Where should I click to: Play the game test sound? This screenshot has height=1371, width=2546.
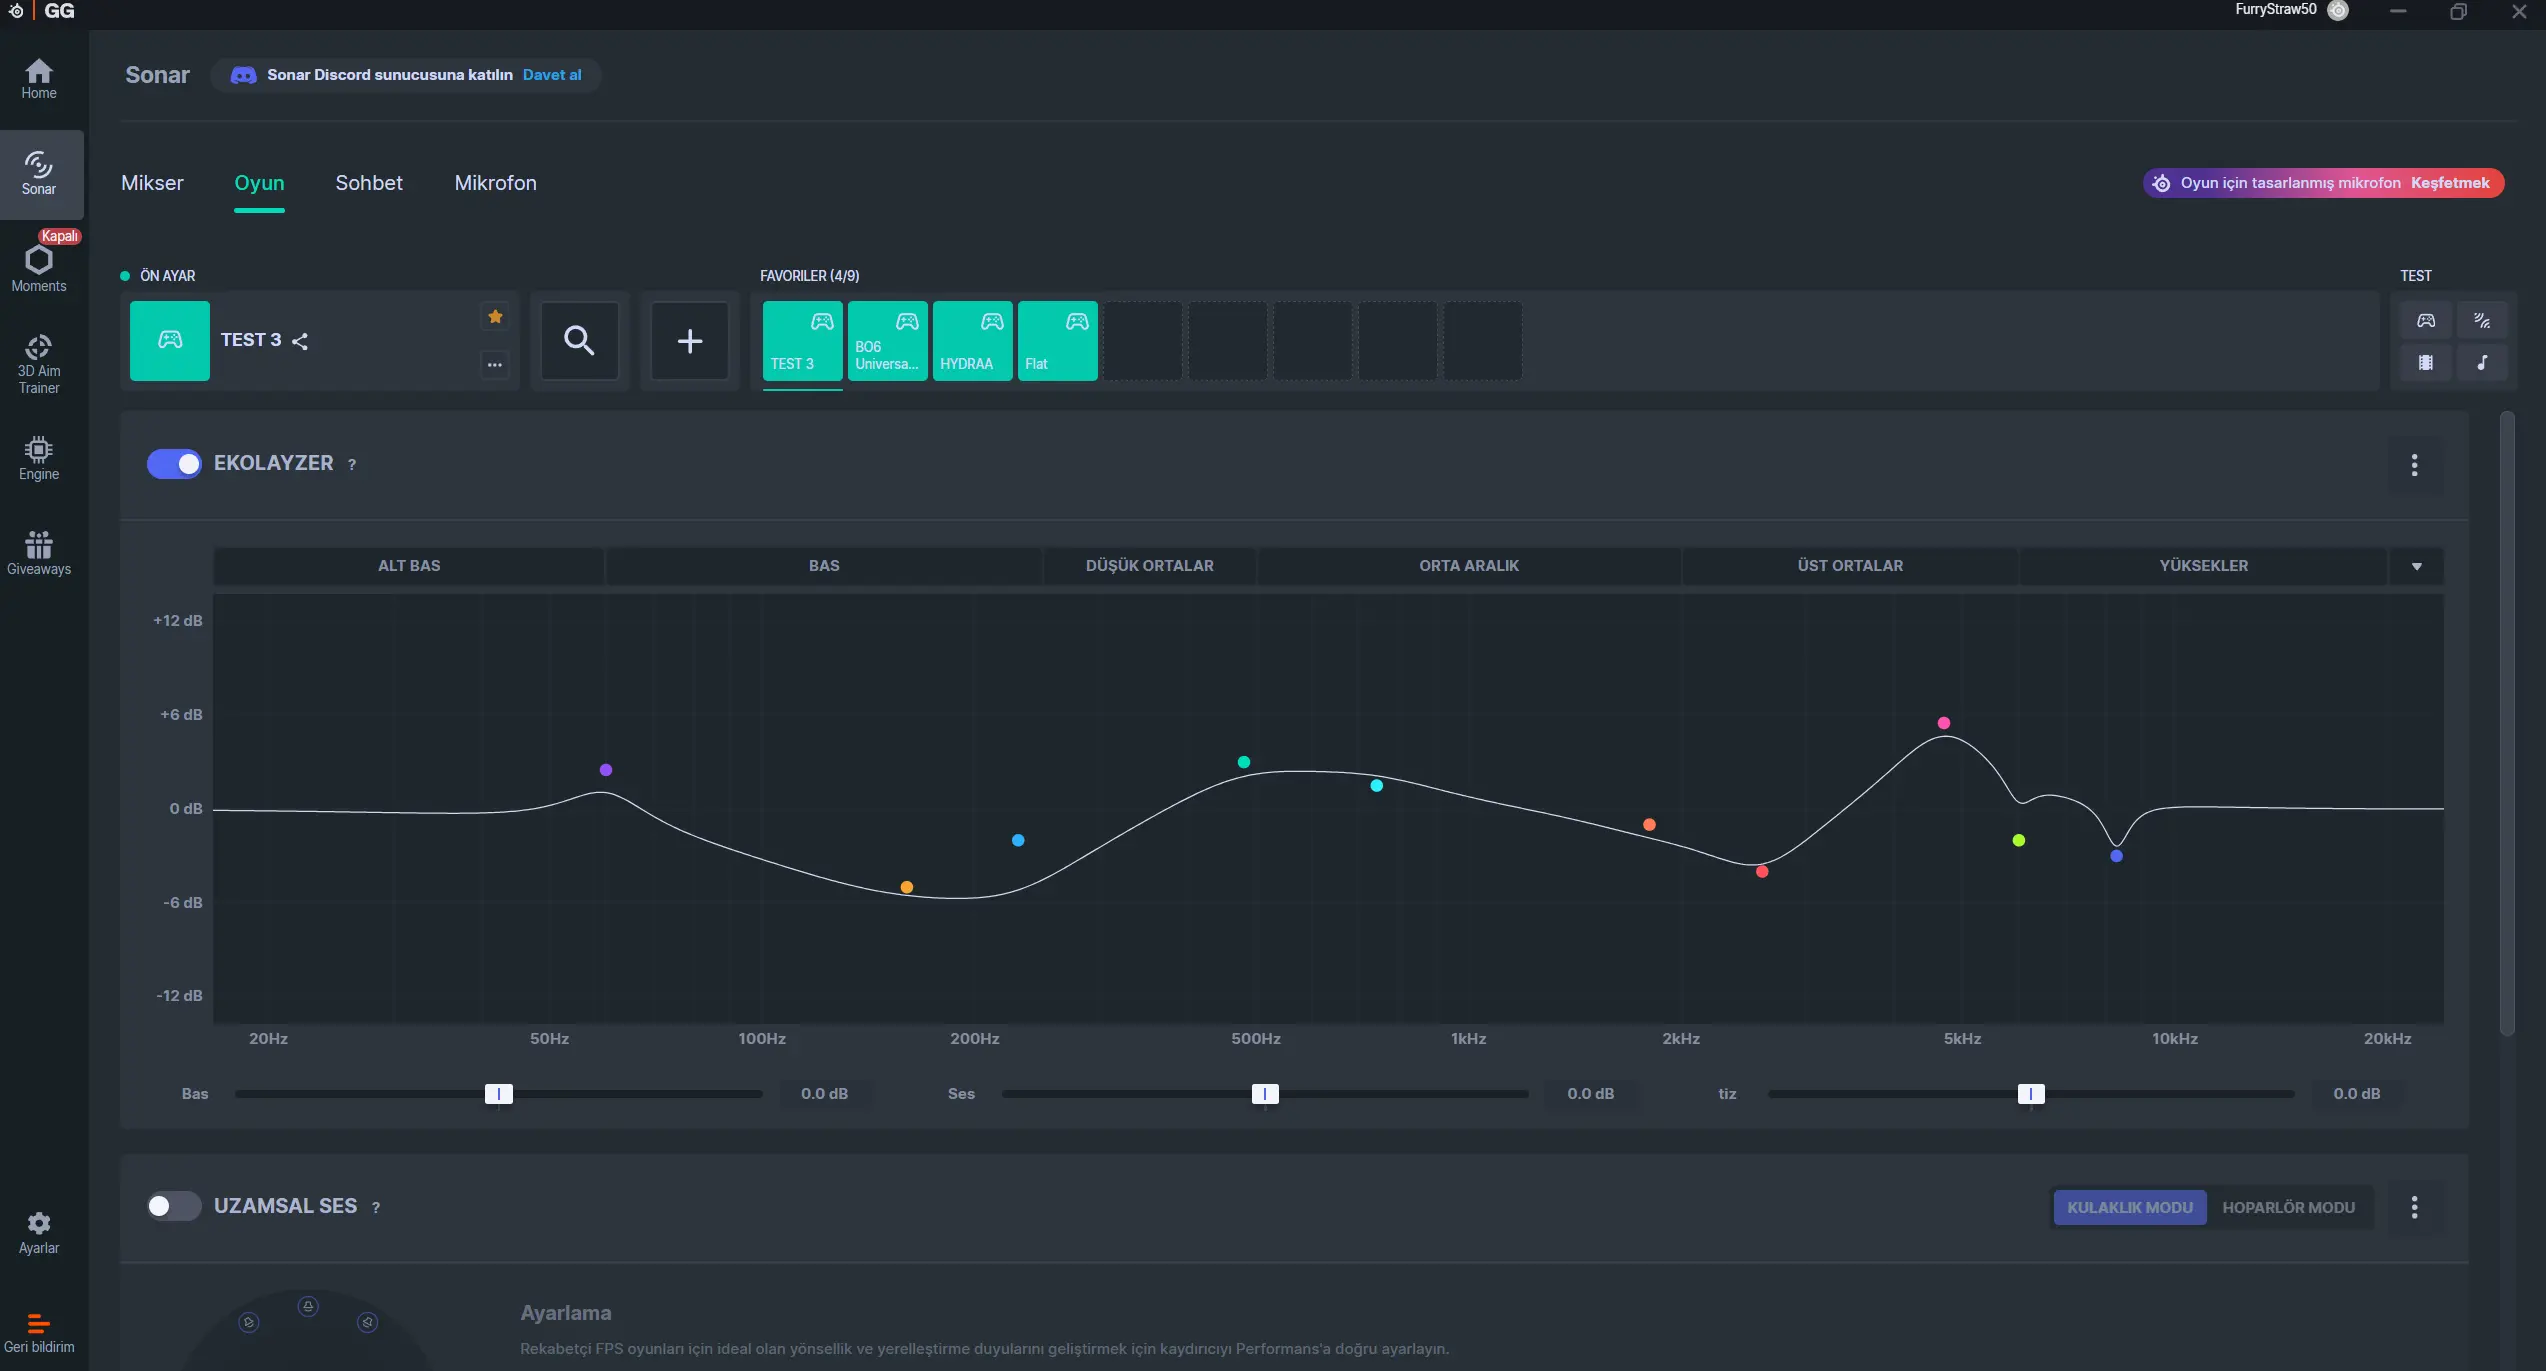[2426, 321]
